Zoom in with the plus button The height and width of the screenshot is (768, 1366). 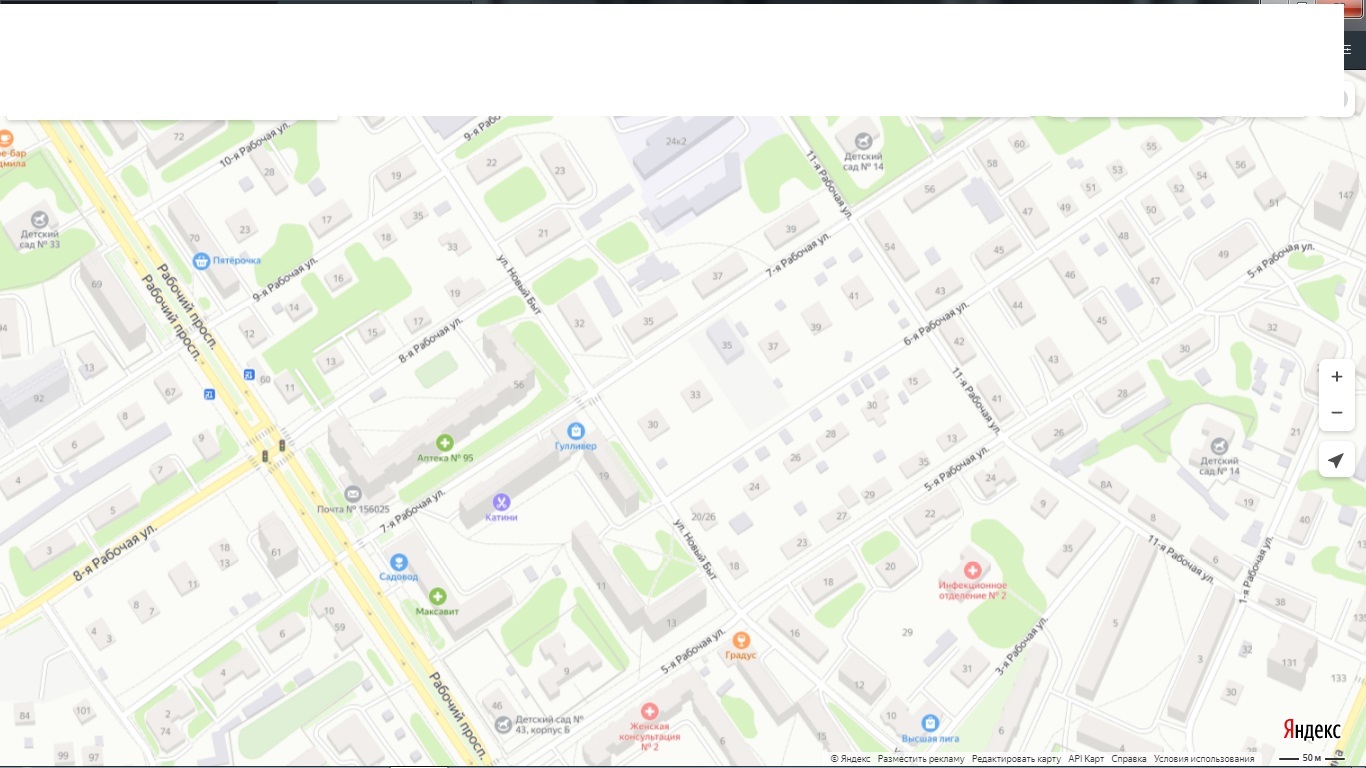tap(1337, 377)
